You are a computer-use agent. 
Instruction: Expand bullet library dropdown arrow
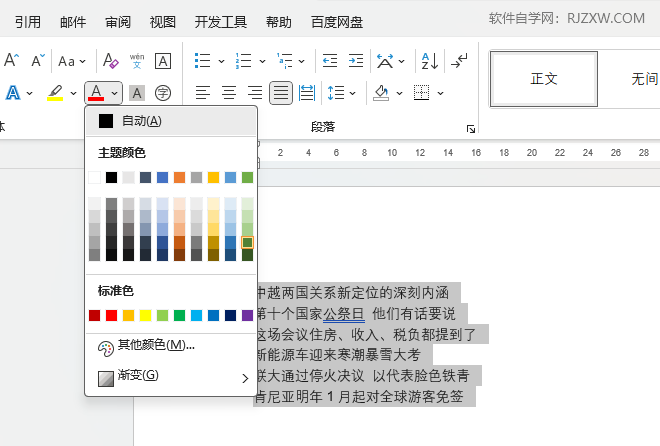pos(221,61)
